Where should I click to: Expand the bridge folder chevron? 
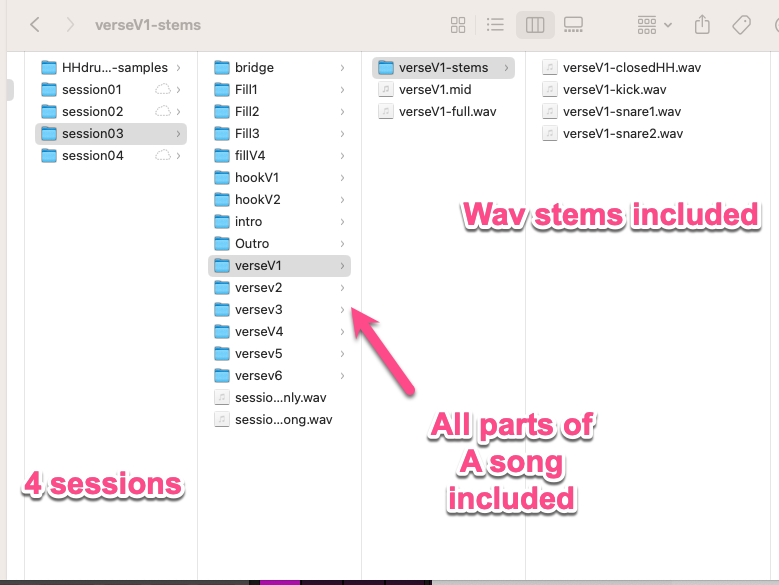click(x=342, y=68)
